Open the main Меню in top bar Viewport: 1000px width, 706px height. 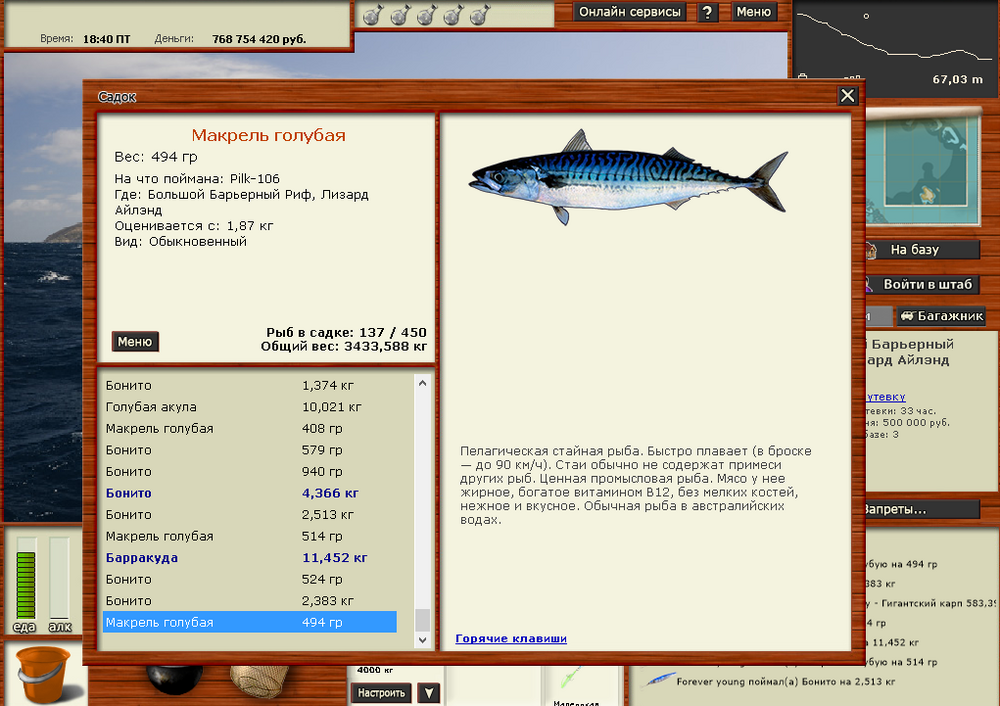(753, 12)
